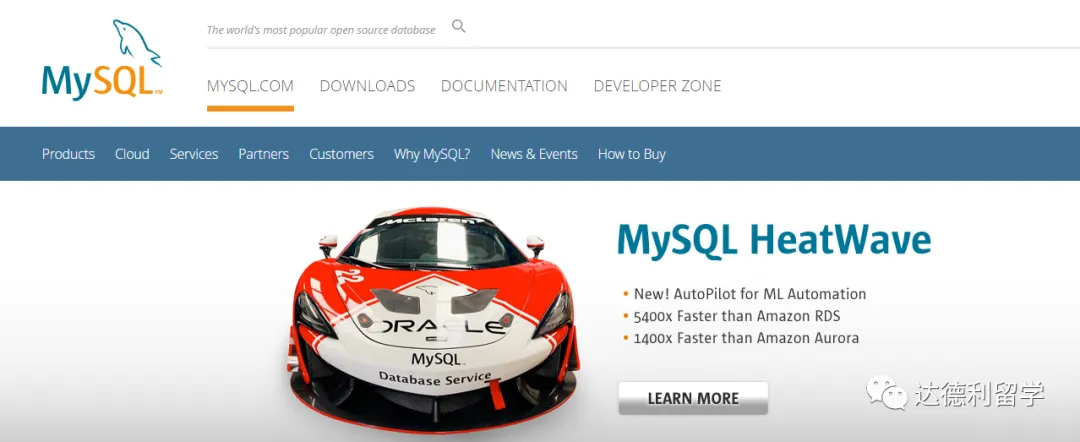Open the Products menu

[68, 154]
